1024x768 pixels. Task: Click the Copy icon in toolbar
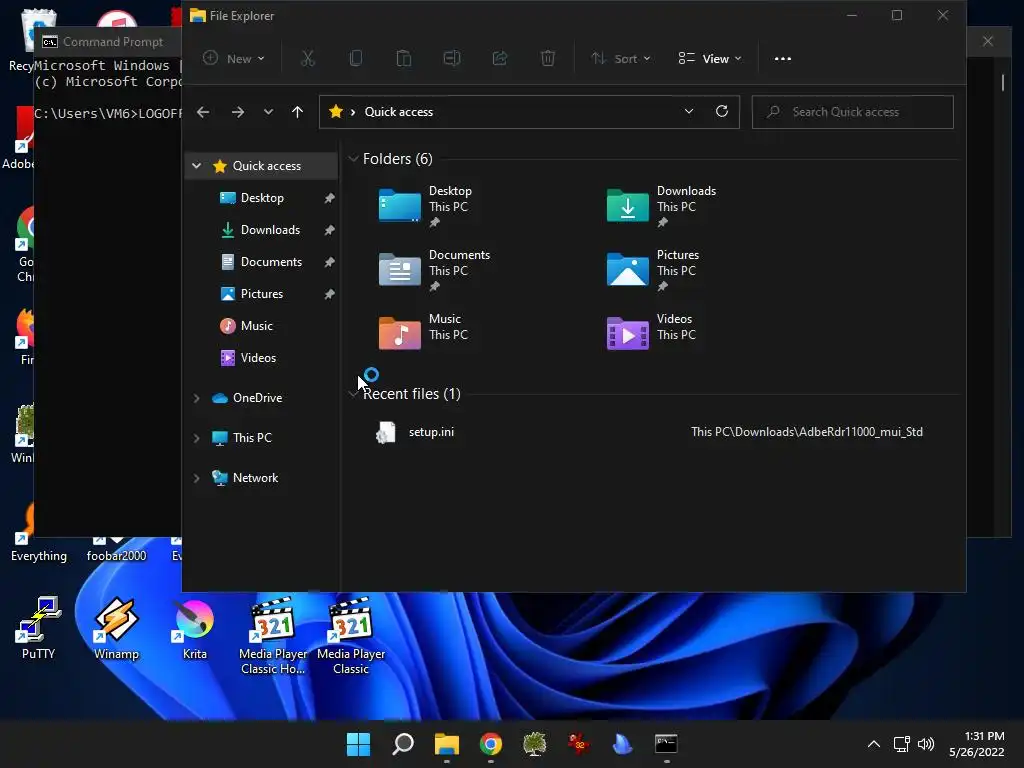(x=356, y=59)
